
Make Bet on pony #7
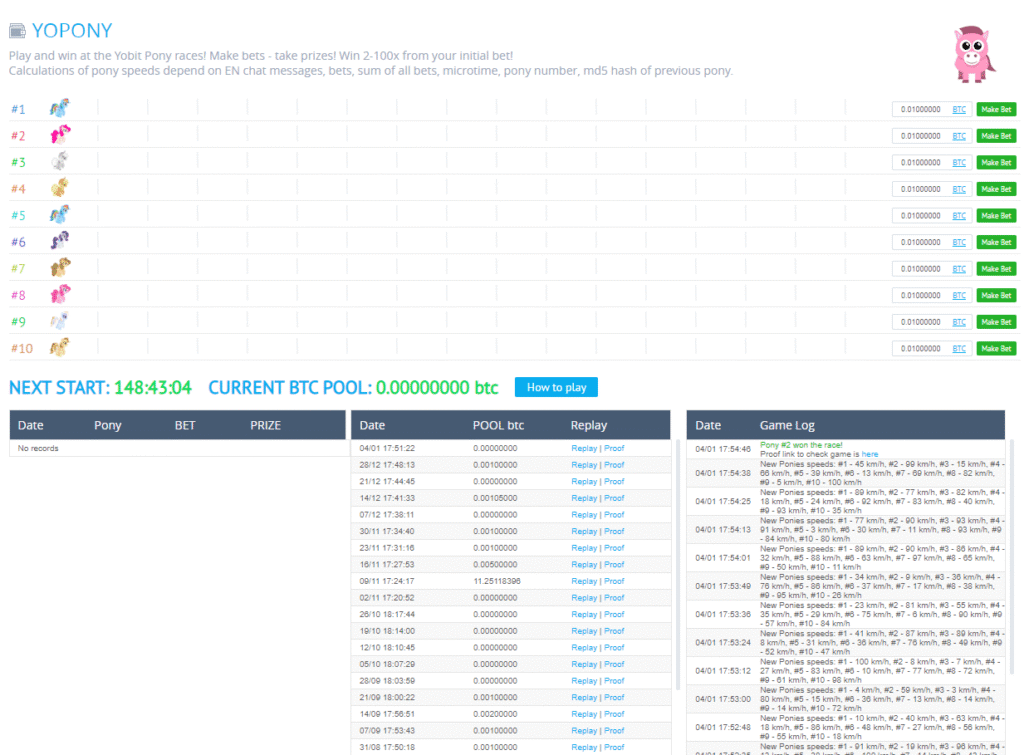click(x=996, y=269)
